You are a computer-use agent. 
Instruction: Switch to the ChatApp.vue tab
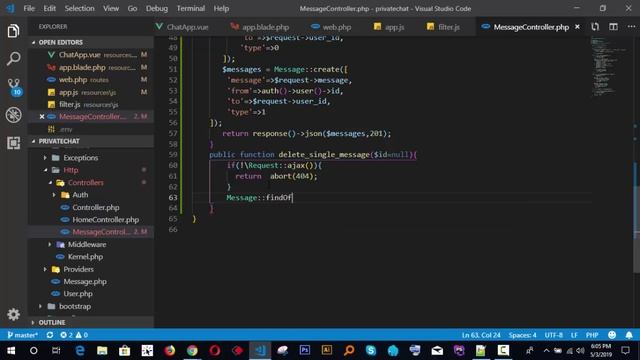[x=182, y=27]
